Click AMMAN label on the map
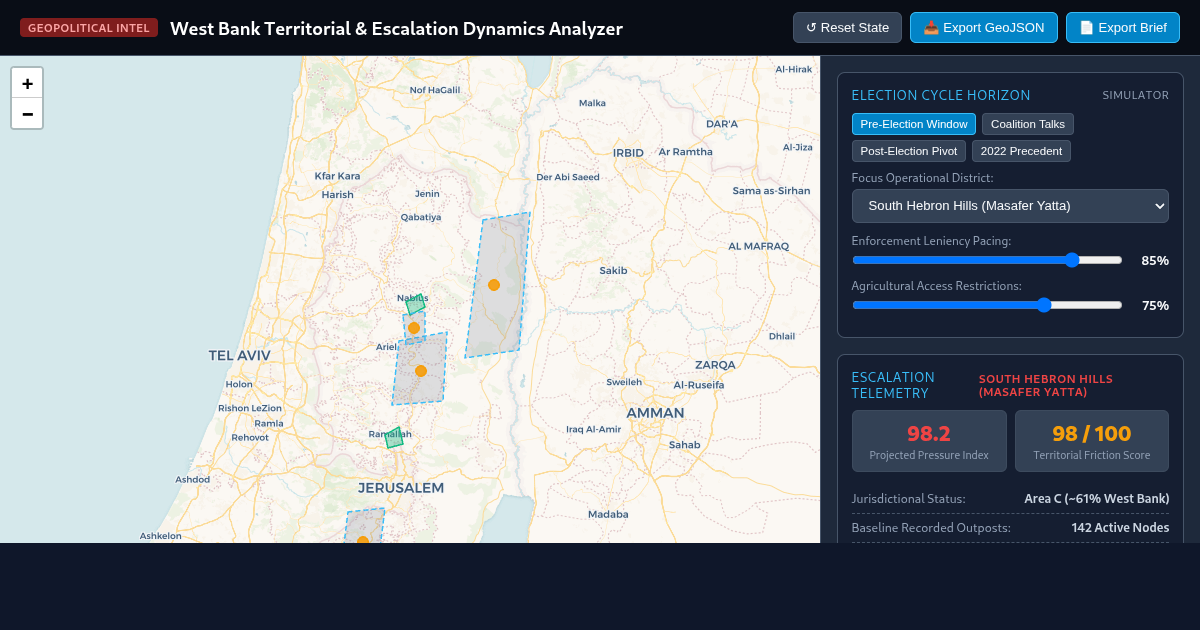The width and height of the screenshot is (1200, 630). pos(655,413)
